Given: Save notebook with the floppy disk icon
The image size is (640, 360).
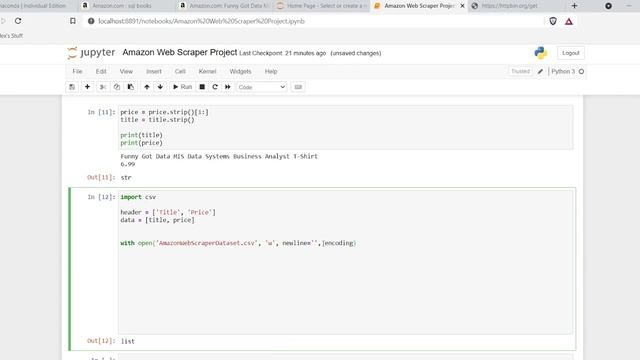Looking at the screenshot, I should (x=72, y=87).
